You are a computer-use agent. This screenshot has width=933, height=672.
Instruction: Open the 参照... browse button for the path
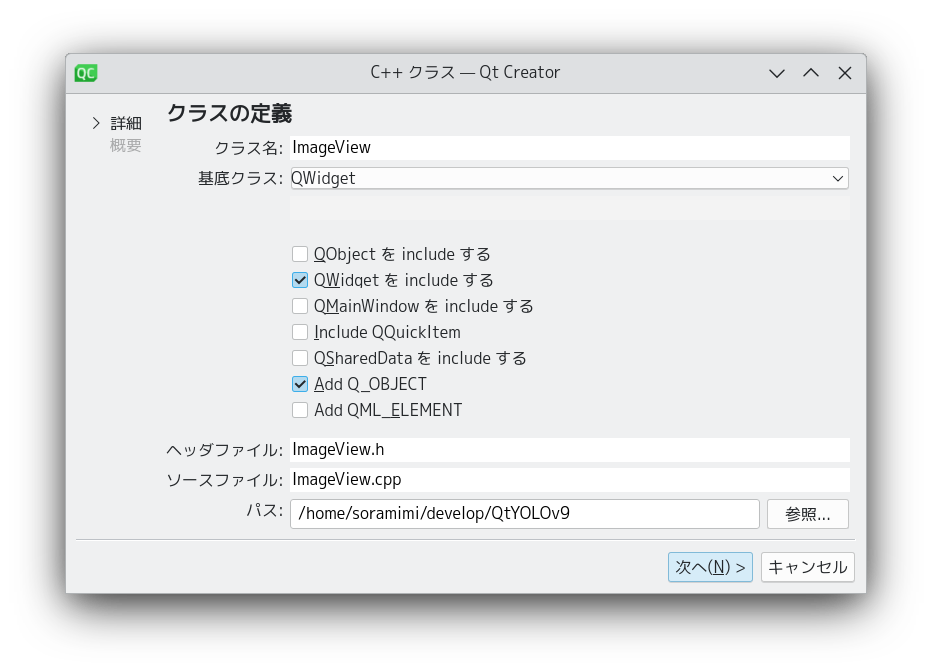tap(807, 514)
